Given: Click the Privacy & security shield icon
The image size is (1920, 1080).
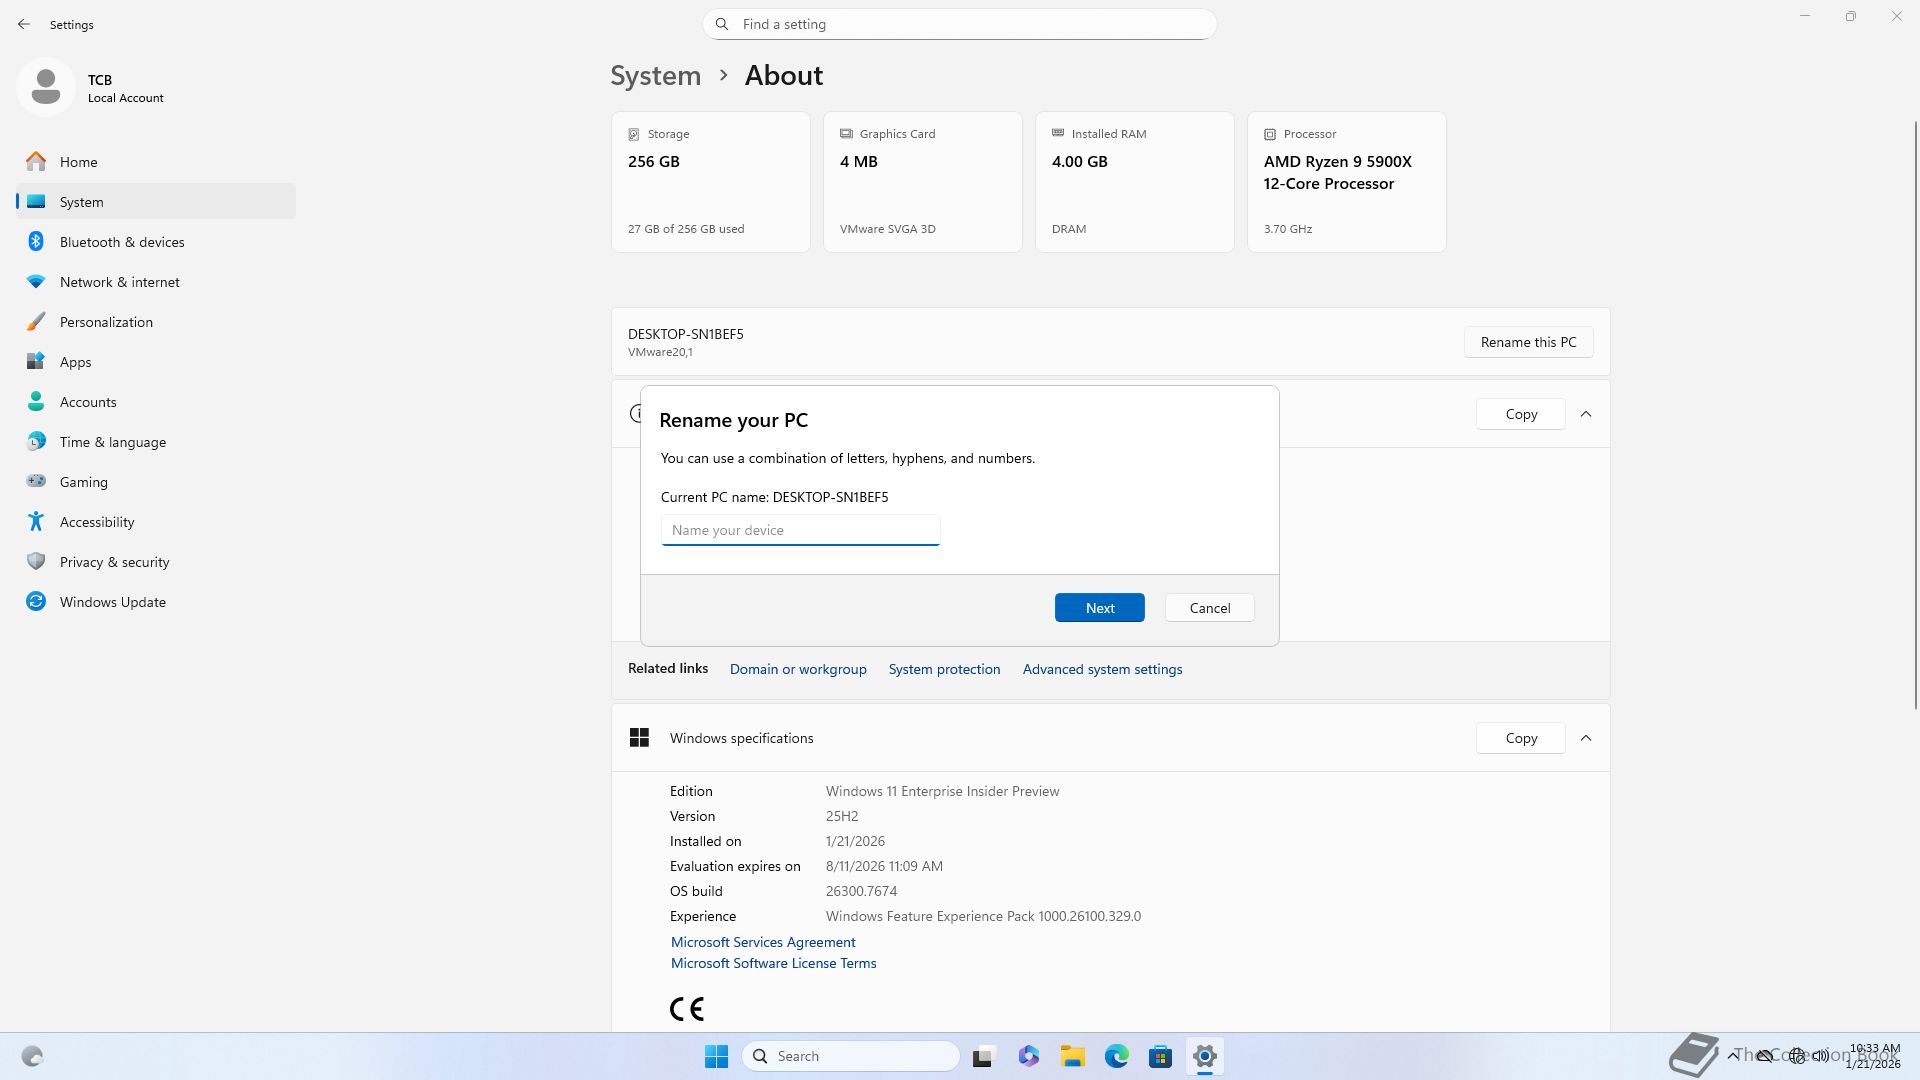Looking at the screenshot, I should coord(36,562).
